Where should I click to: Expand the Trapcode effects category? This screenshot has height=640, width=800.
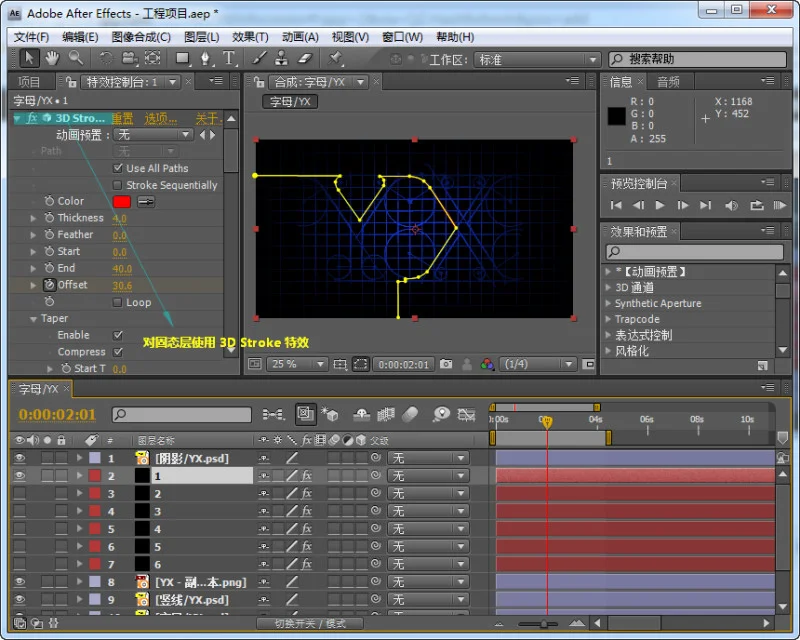[608, 319]
